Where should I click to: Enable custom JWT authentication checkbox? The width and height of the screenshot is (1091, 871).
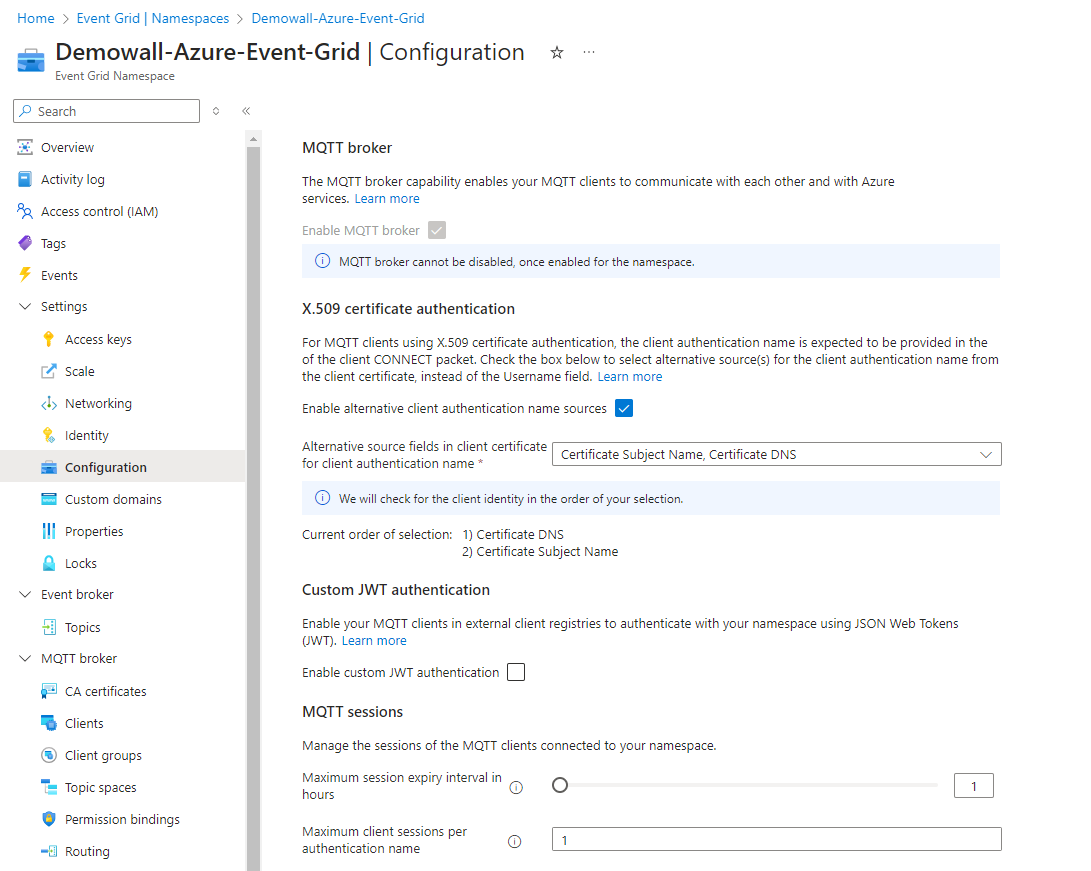point(516,672)
